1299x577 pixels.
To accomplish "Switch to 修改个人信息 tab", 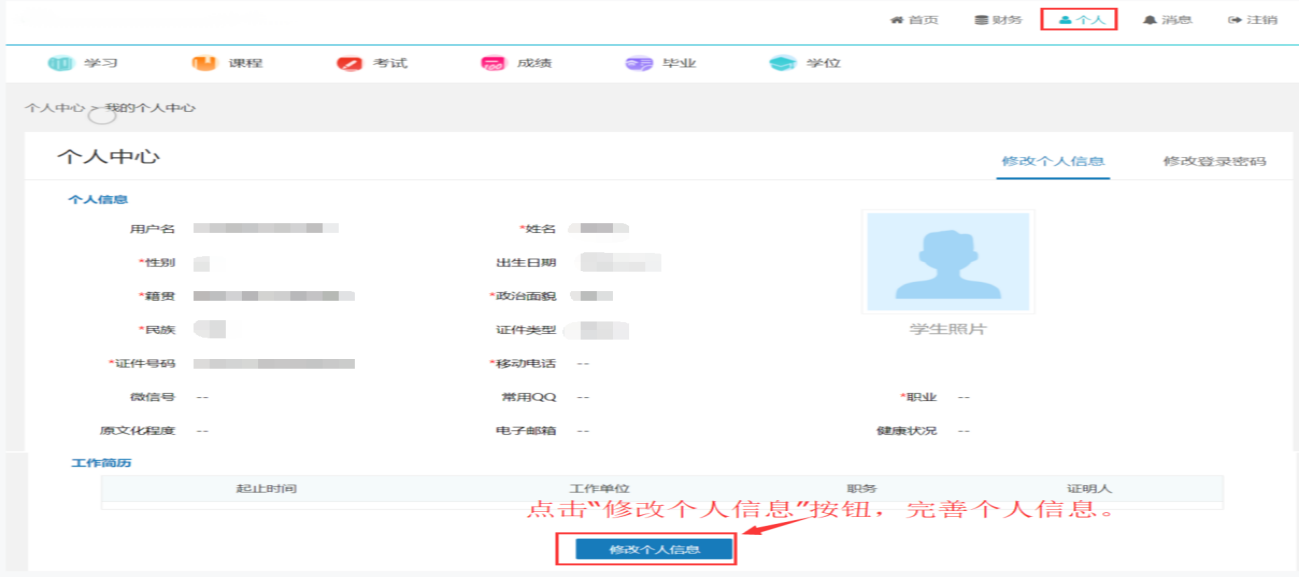I will tap(1053, 161).
